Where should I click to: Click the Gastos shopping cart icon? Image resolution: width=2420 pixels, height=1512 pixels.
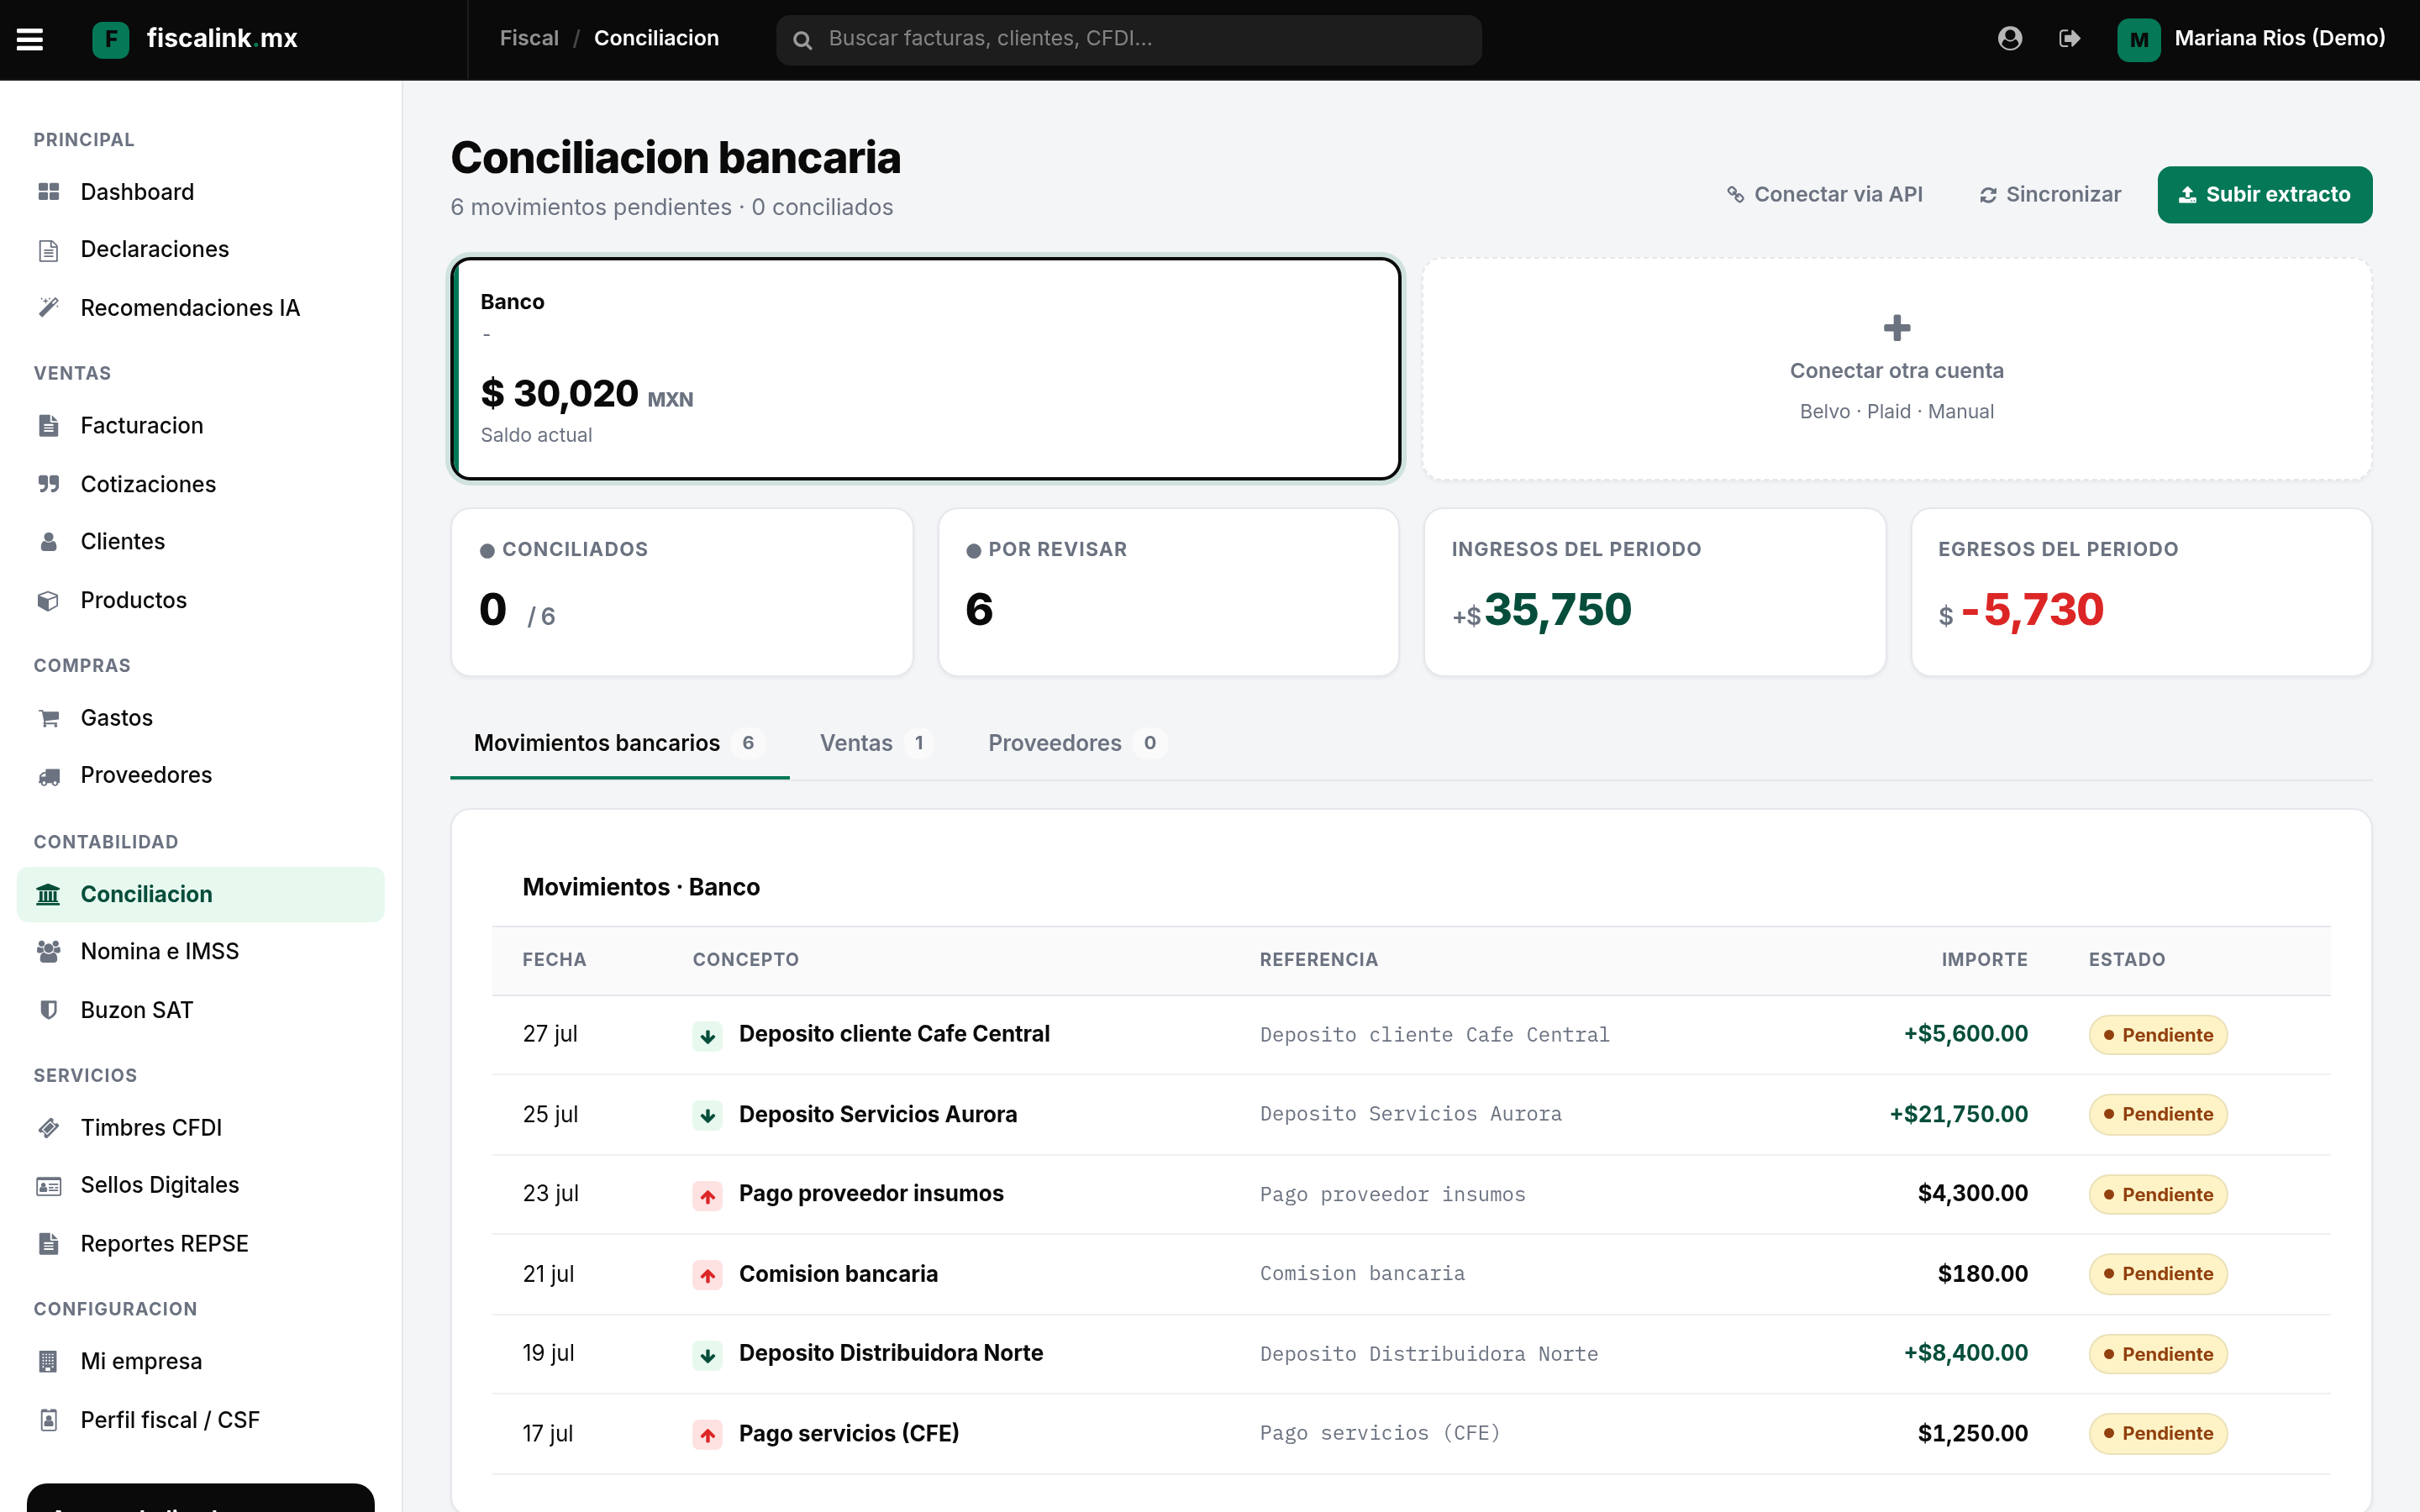point(48,718)
